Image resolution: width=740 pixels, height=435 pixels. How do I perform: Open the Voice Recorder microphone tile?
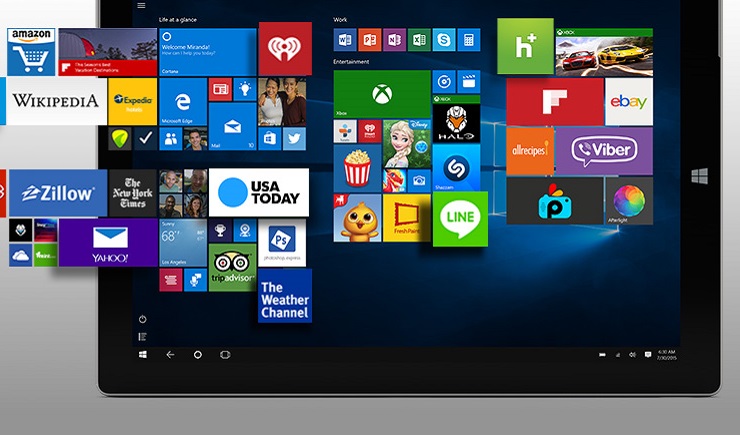pos(195,280)
